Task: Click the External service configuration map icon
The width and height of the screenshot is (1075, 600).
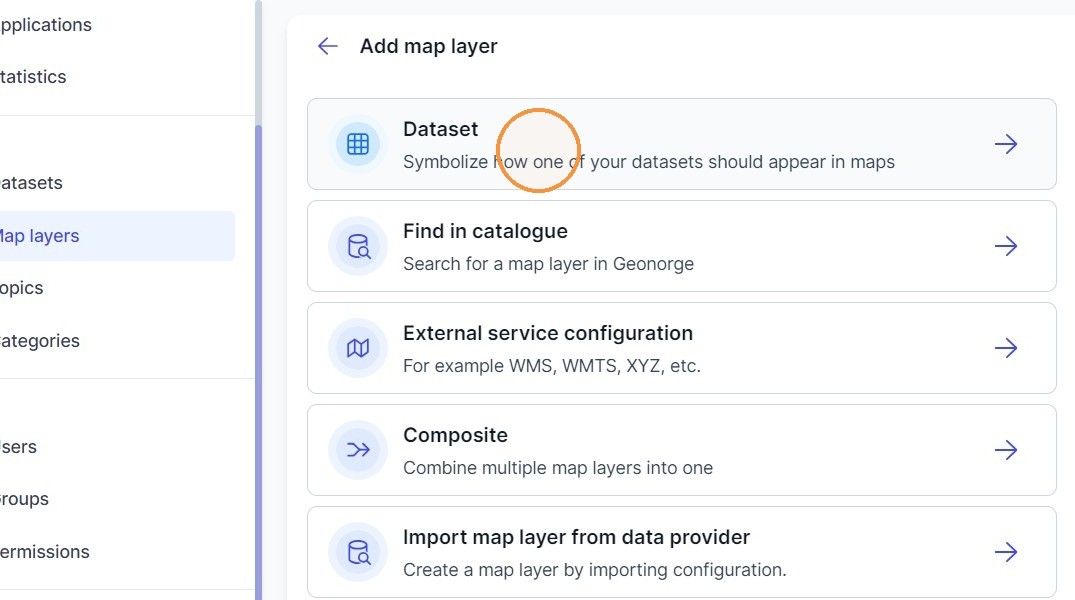Action: point(358,348)
